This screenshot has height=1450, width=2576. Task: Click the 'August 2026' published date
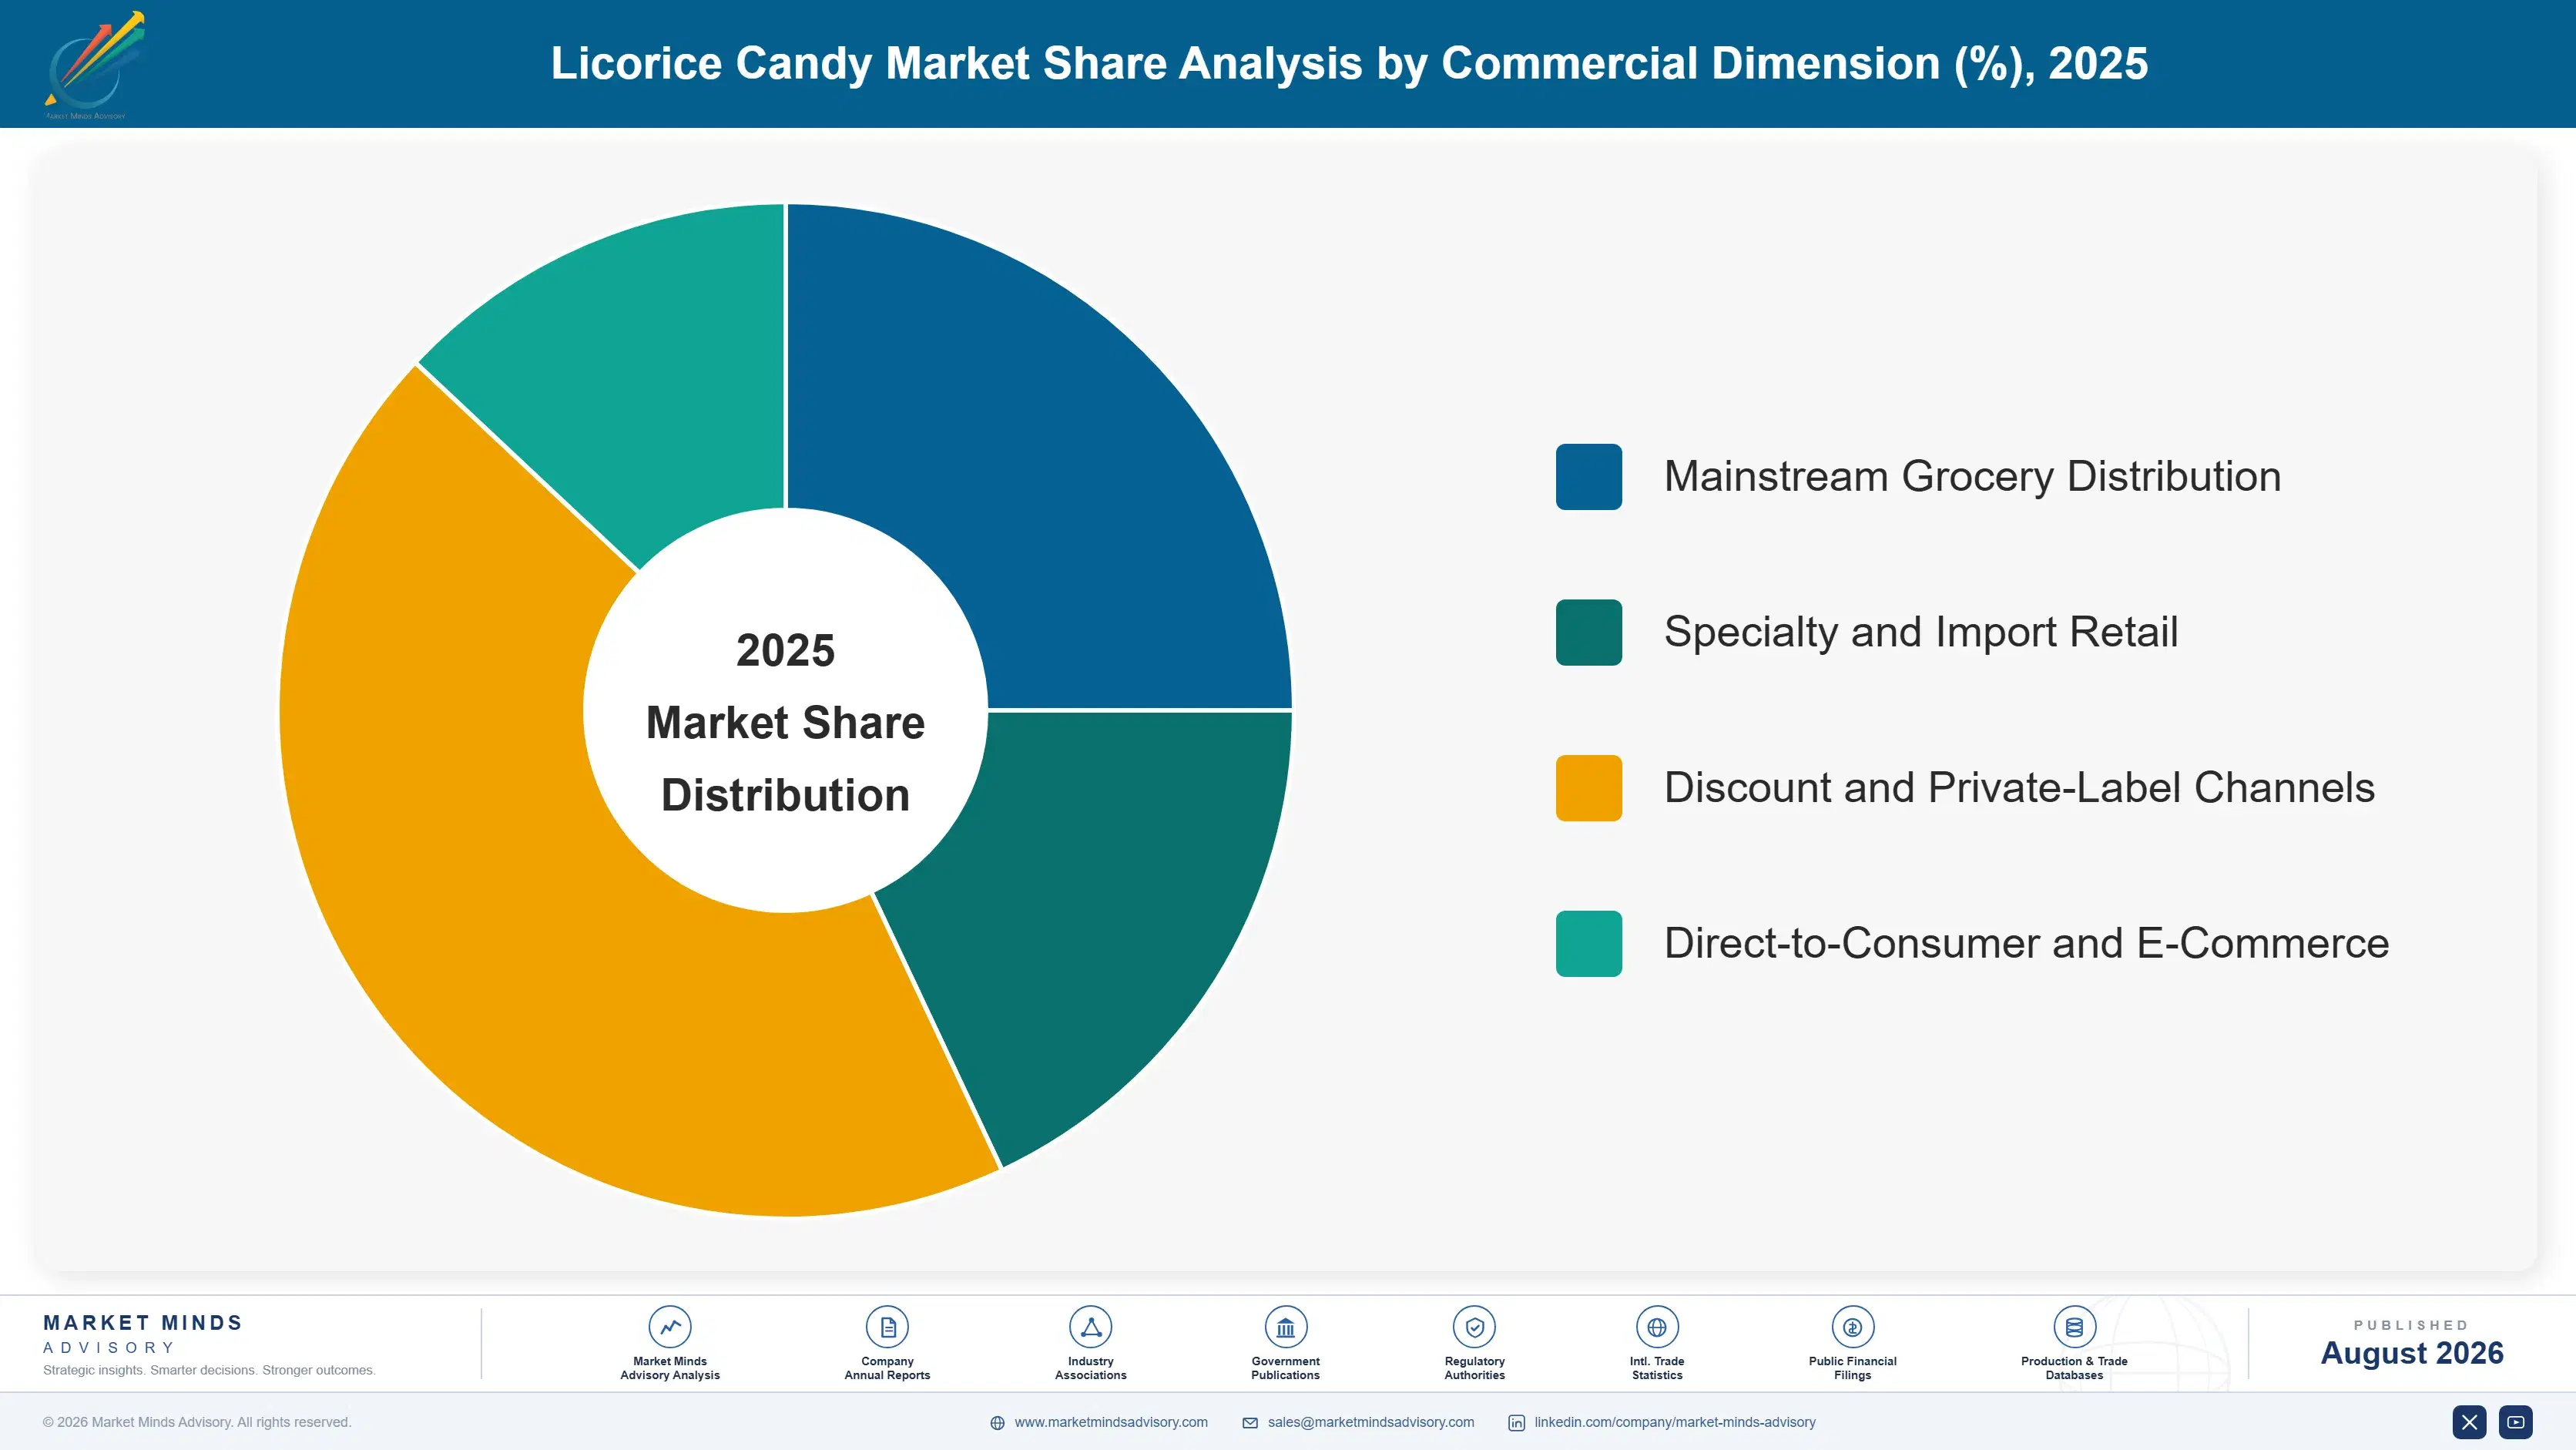2411,1353
